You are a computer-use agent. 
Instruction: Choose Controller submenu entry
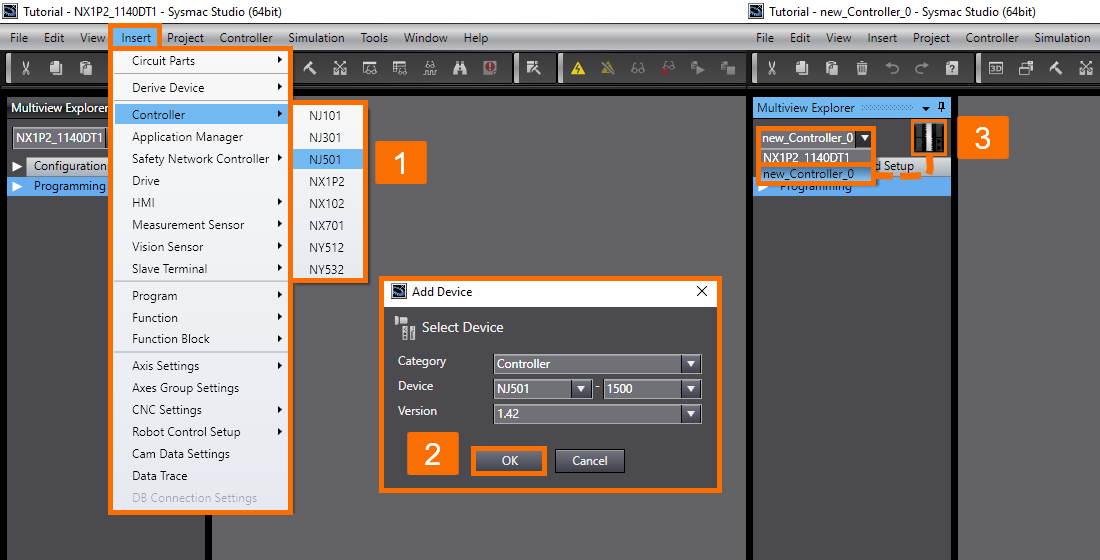pyautogui.click(x=201, y=114)
